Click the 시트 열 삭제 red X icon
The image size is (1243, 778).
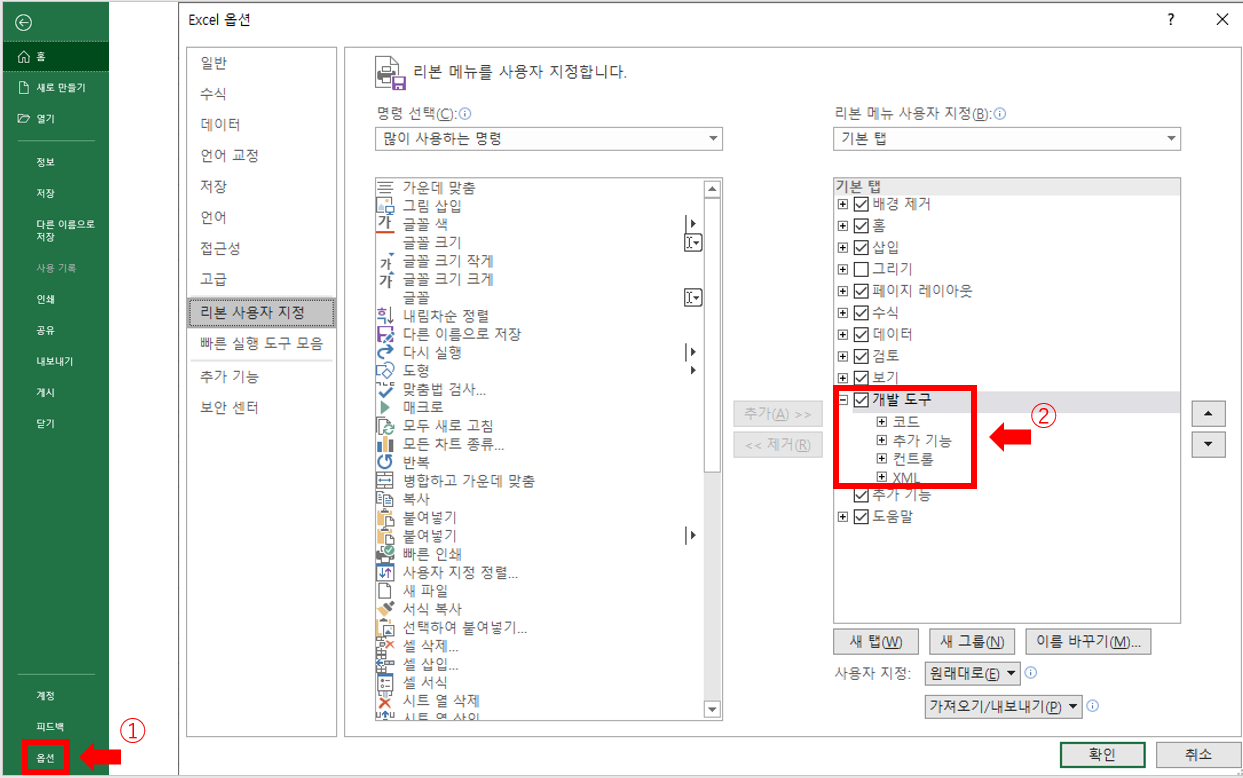(x=385, y=701)
